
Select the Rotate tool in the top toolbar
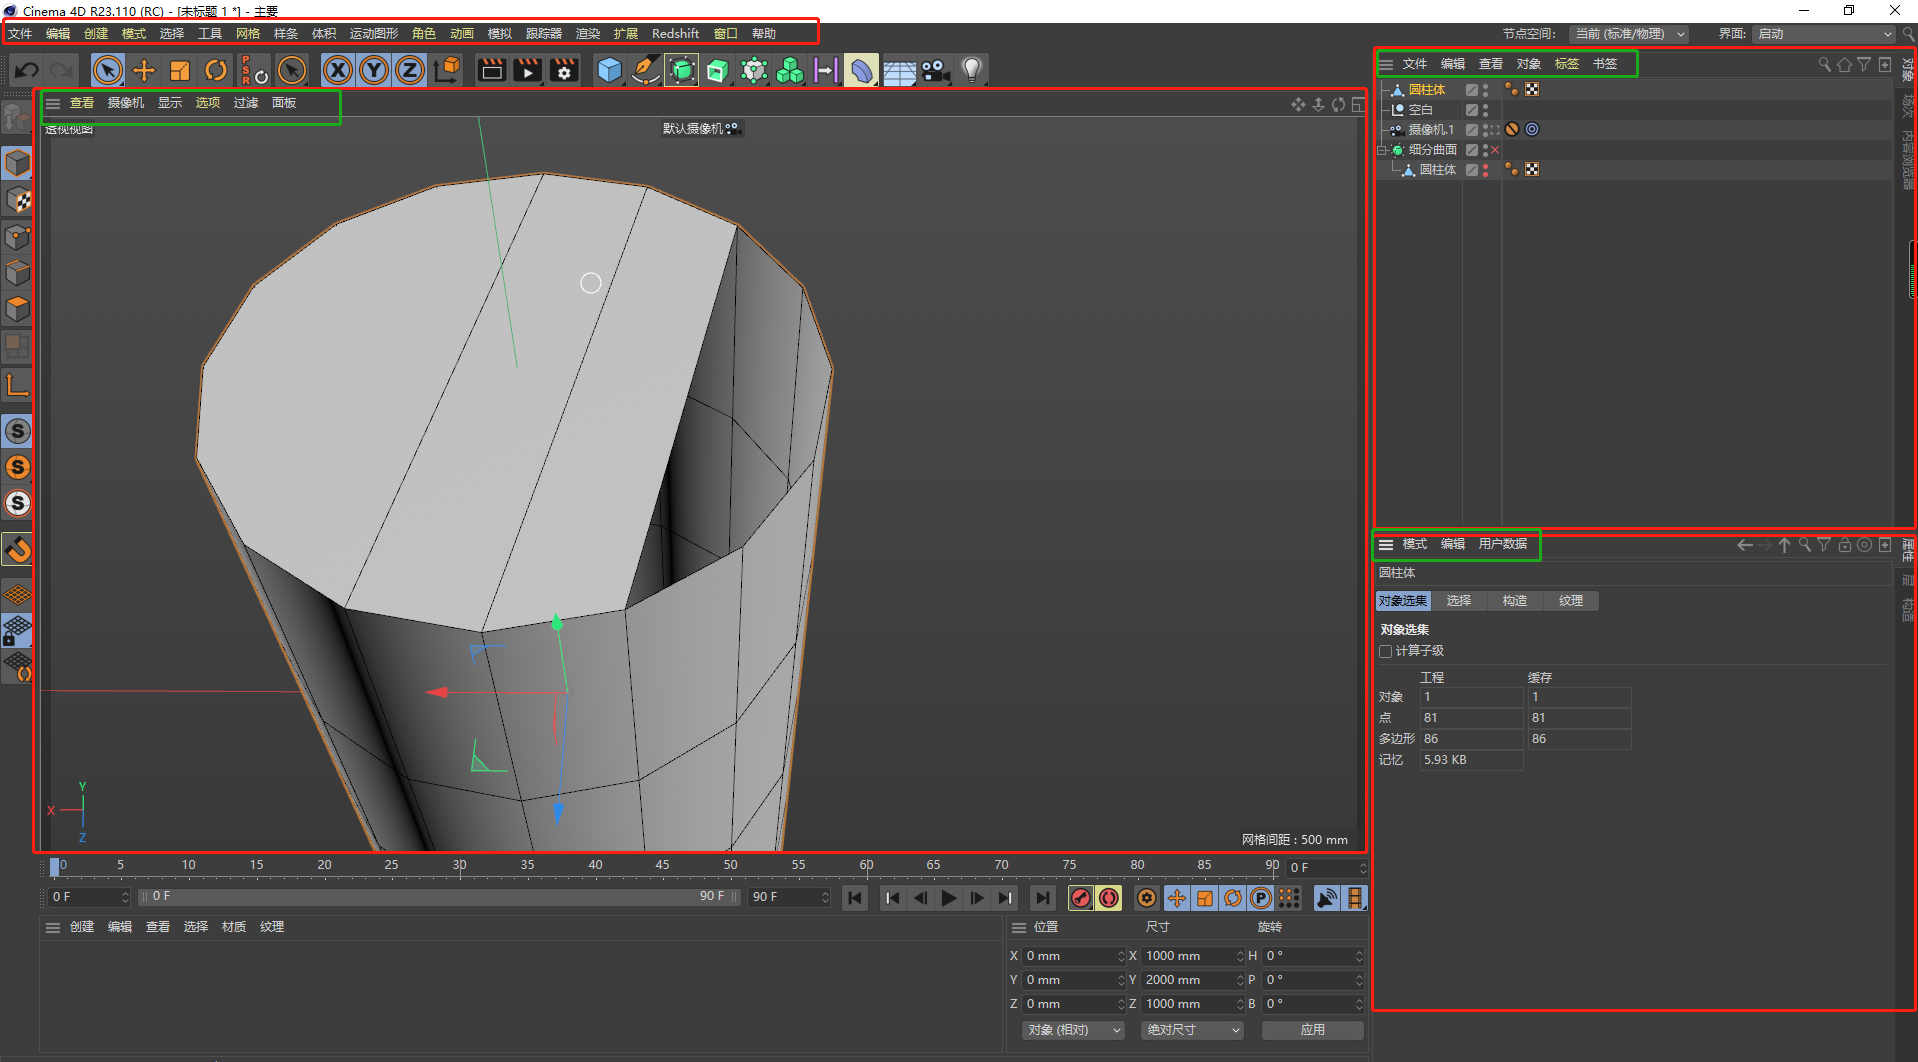pyautogui.click(x=215, y=70)
